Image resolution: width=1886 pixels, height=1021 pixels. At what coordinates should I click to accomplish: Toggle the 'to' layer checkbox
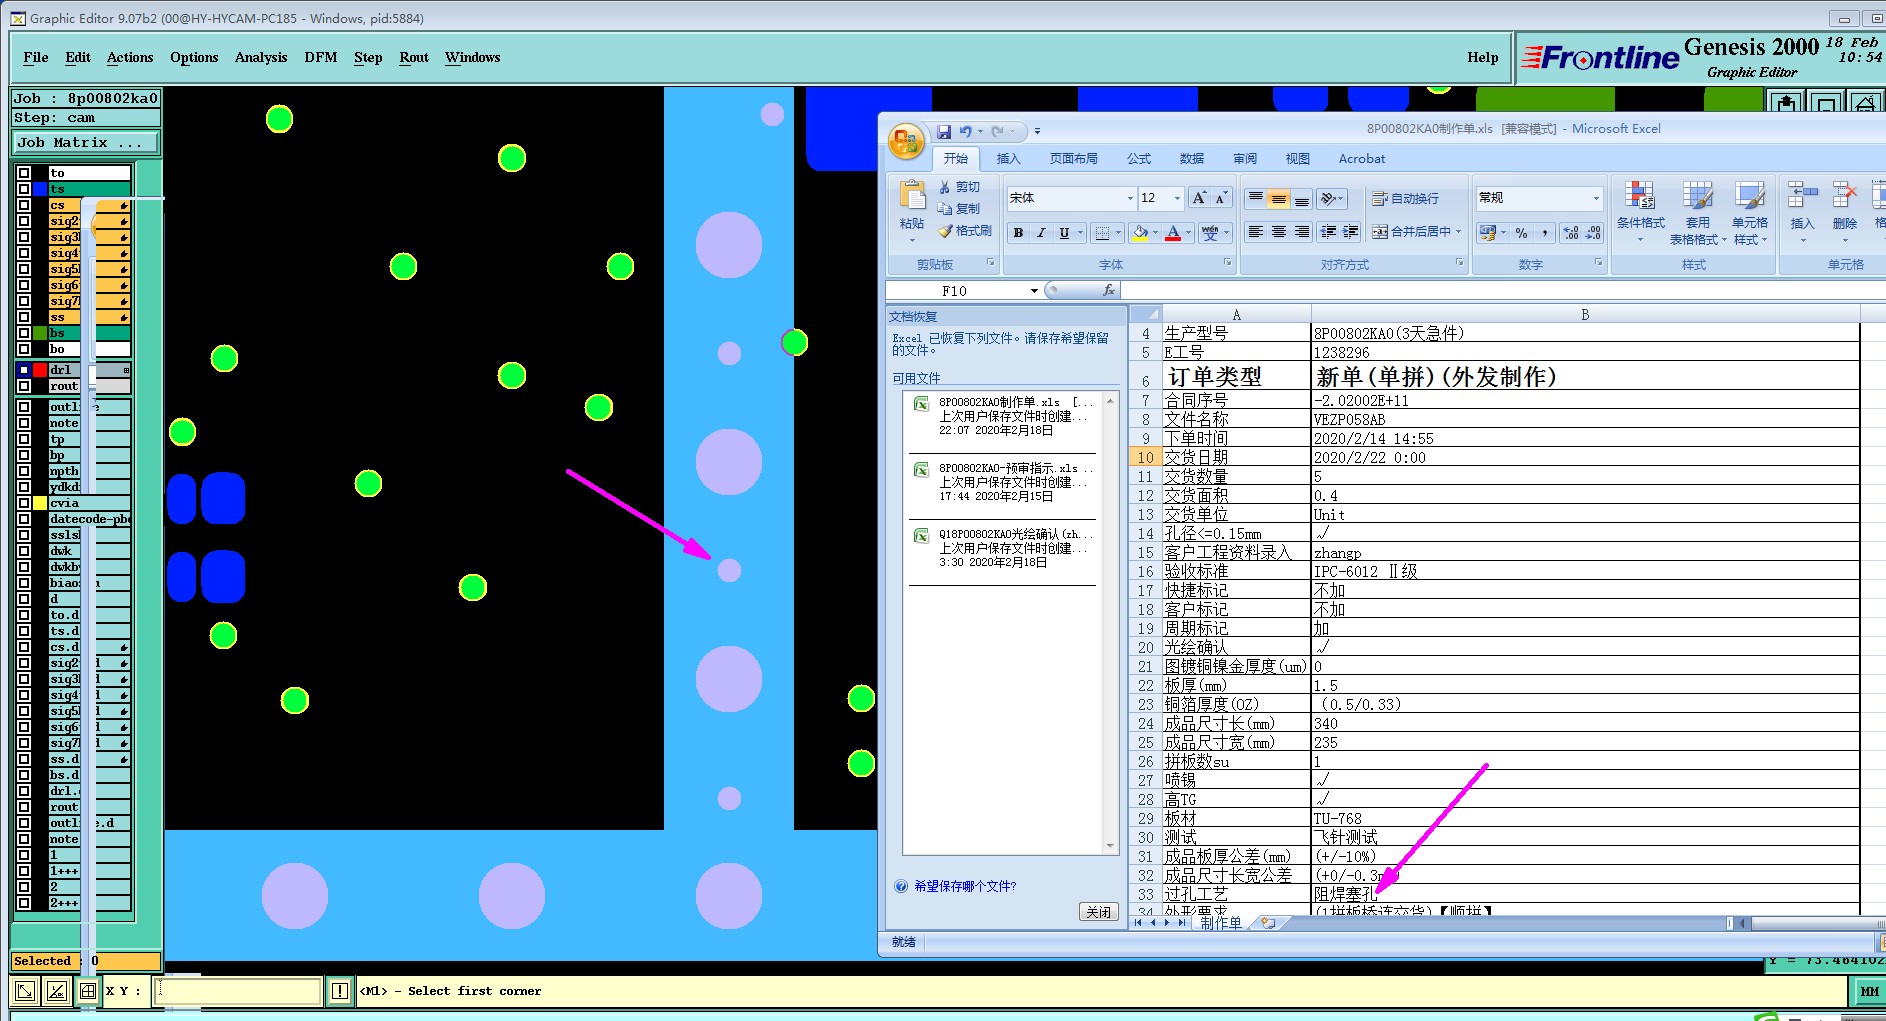(24, 173)
